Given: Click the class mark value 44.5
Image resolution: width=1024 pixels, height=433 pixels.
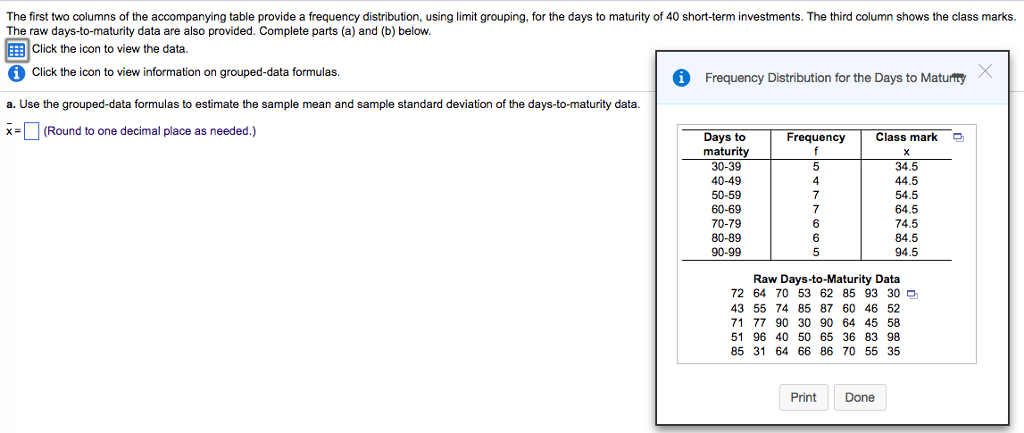Looking at the screenshot, I should click(906, 181).
